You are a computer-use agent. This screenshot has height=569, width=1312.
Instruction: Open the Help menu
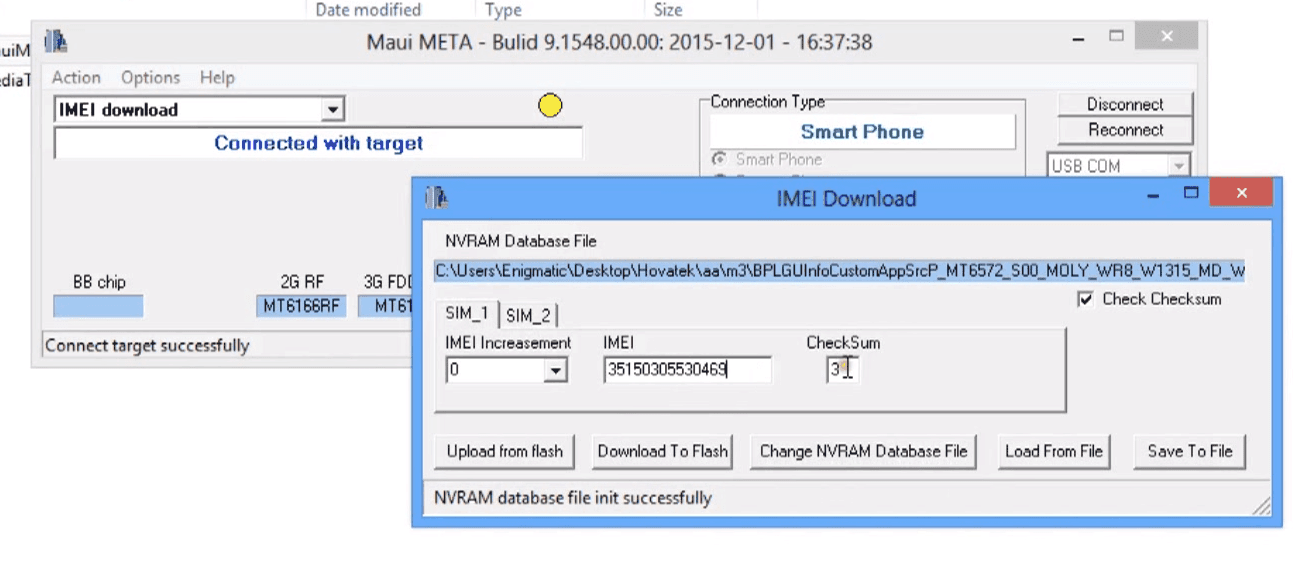coord(217,77)
